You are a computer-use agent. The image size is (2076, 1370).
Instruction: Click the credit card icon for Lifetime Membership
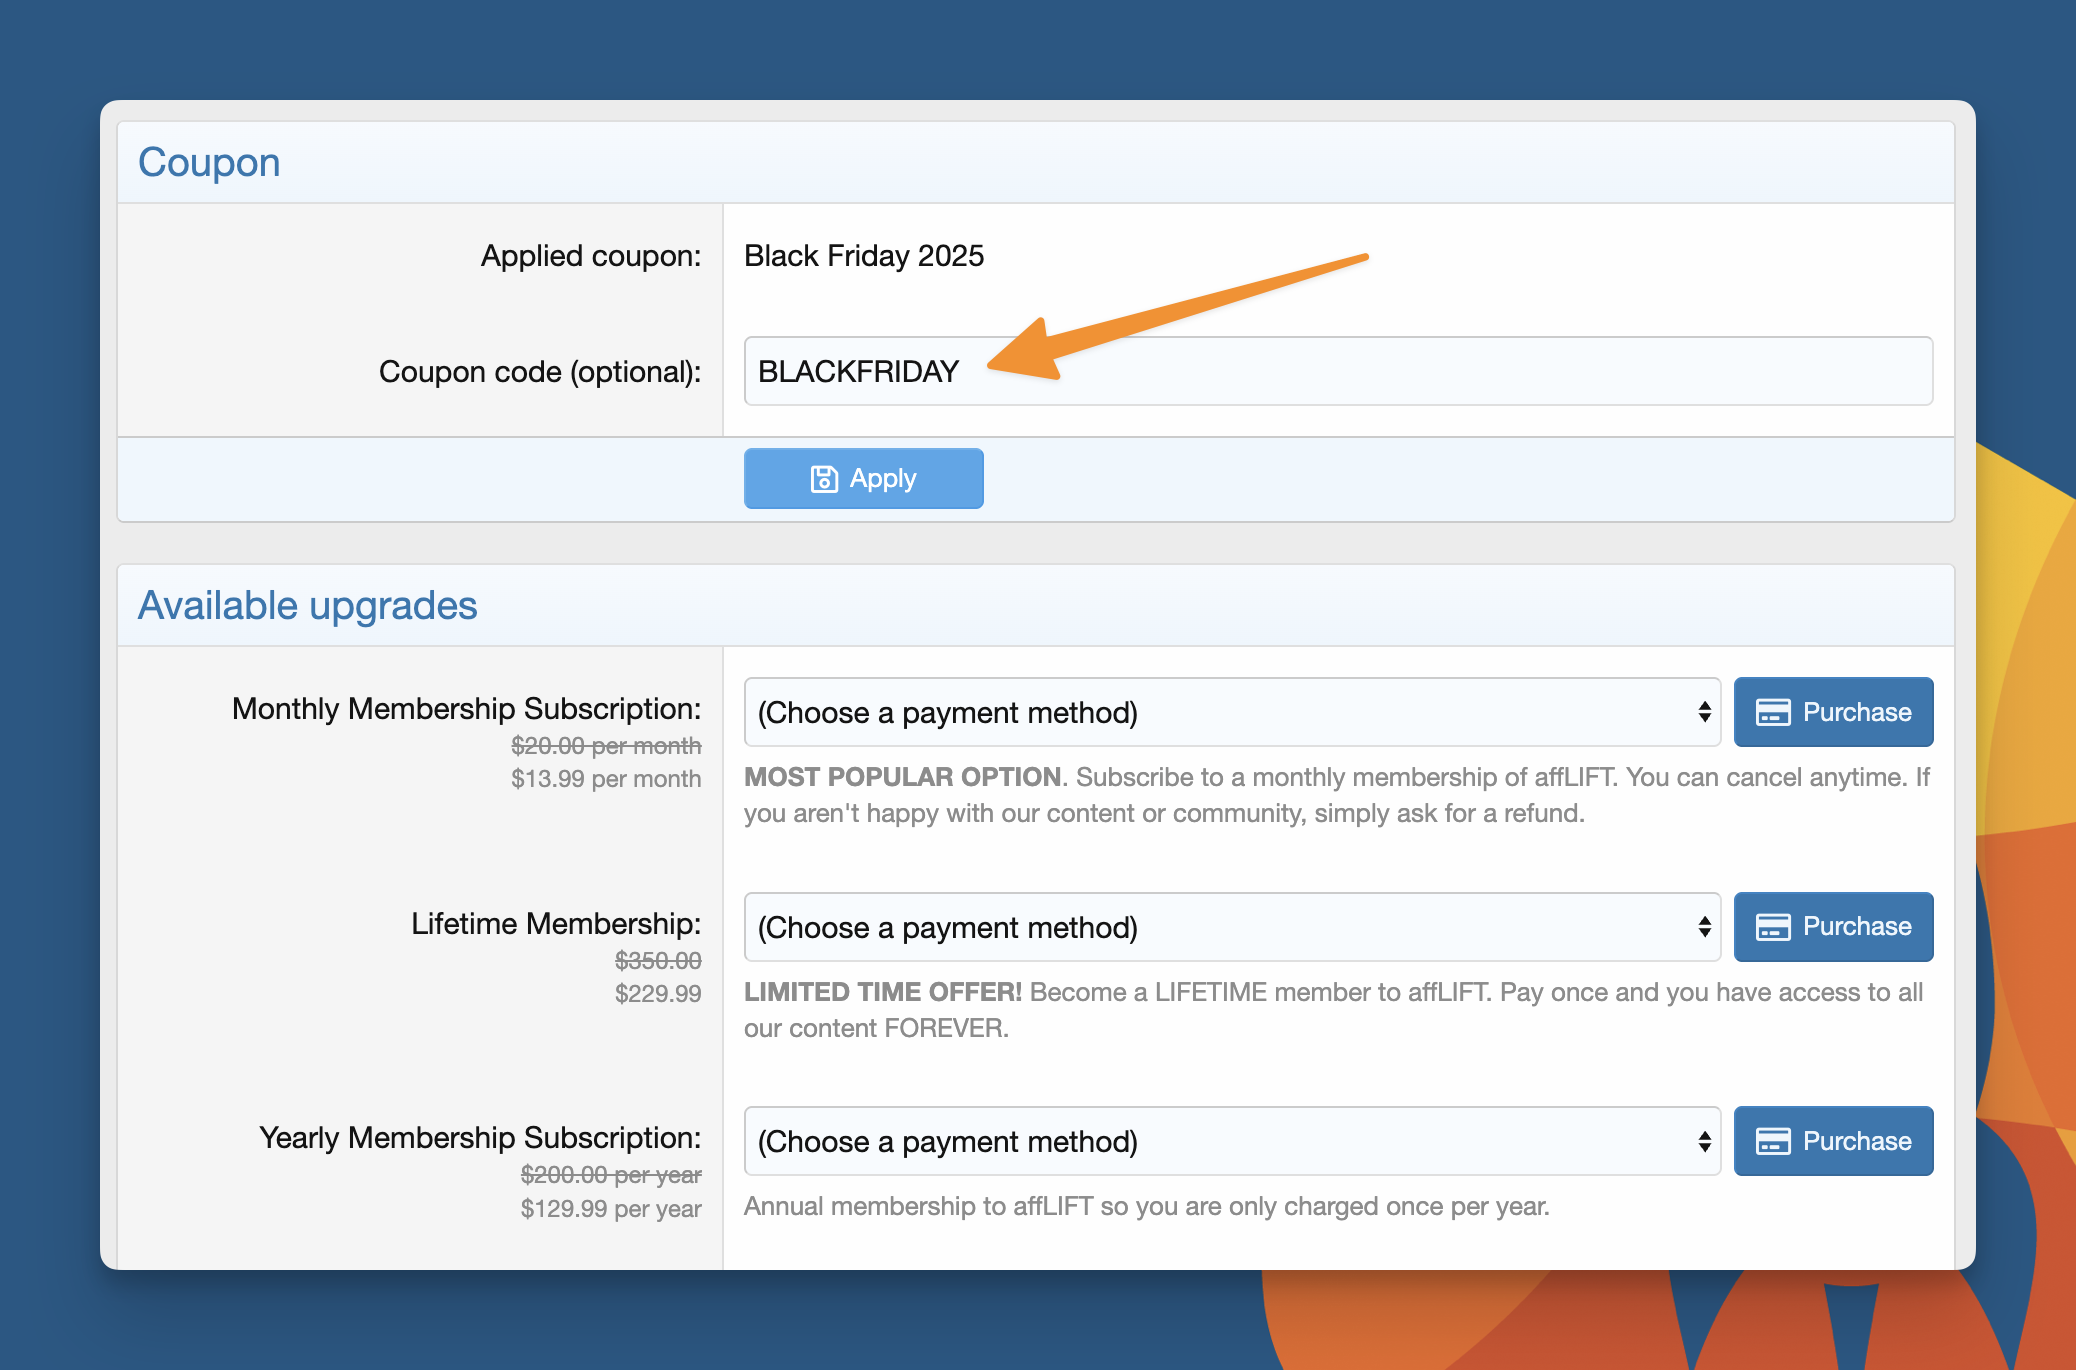(x=1773, y=927)
